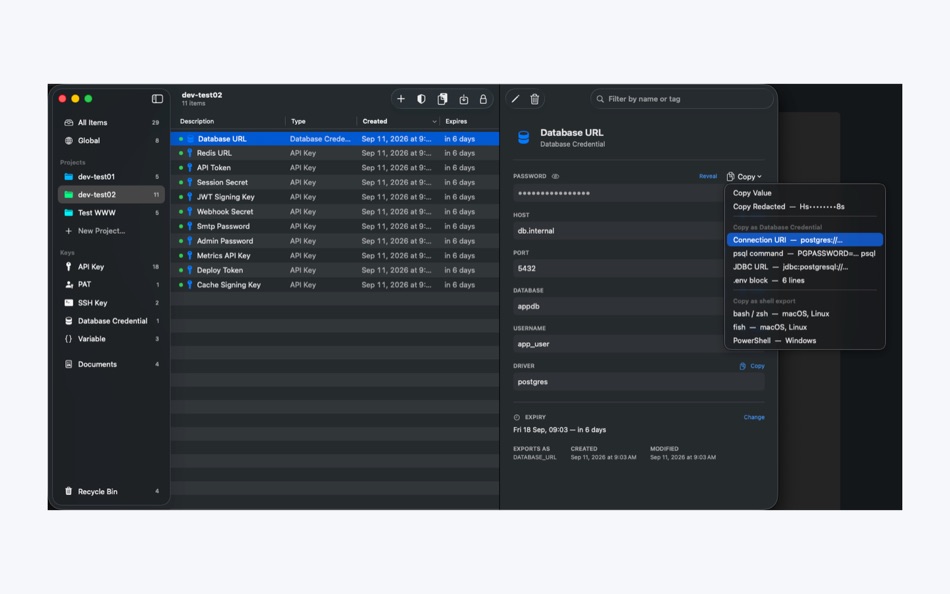
Task: Click the PAT person icon
Action: tap(68, 284)
